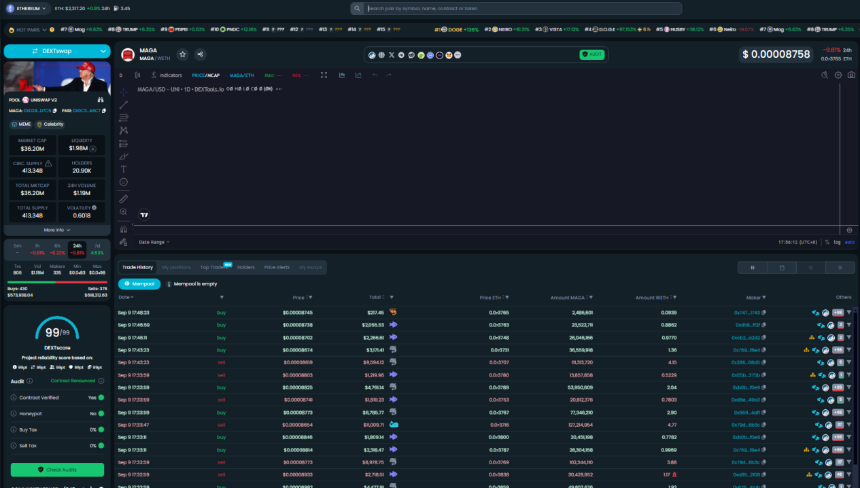Select the chart zoom-in tool
Viewport: 860px width, 488px height.
tap(123, 212)
